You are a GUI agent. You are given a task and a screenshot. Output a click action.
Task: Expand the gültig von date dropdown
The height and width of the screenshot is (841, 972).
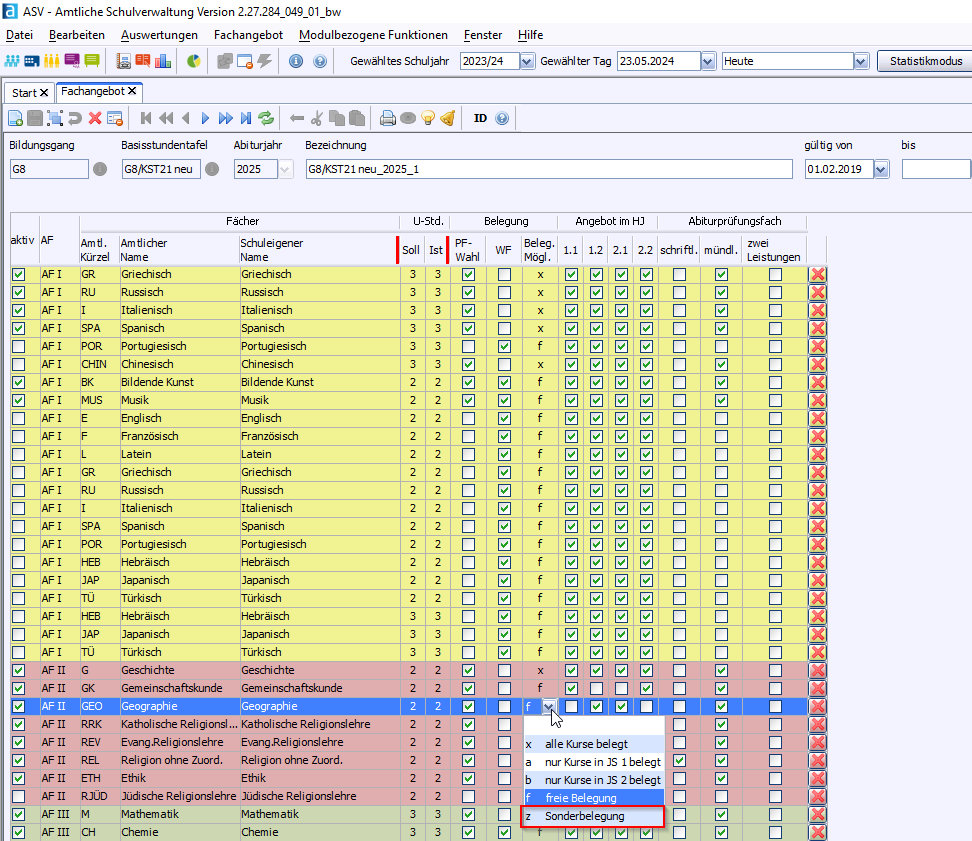pyautogui.click(x=880, y=169)
